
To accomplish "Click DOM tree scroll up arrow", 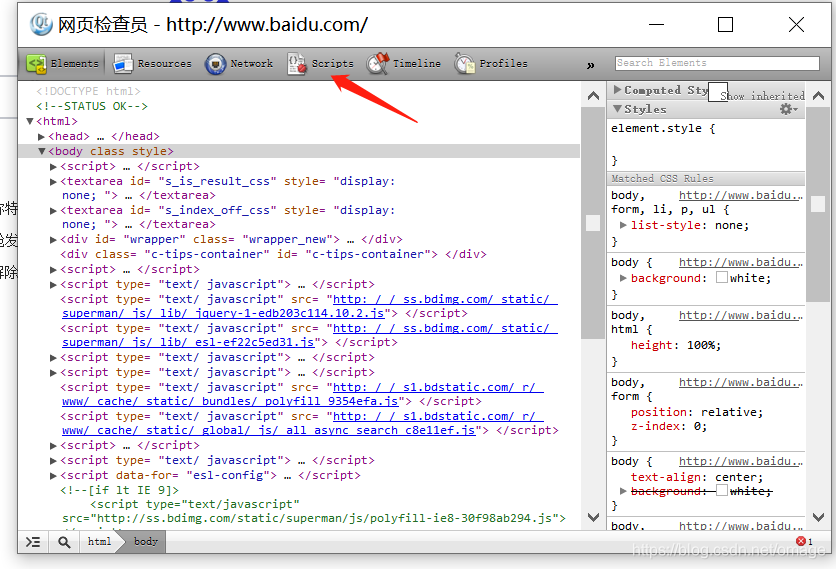I will pos(593,96).
